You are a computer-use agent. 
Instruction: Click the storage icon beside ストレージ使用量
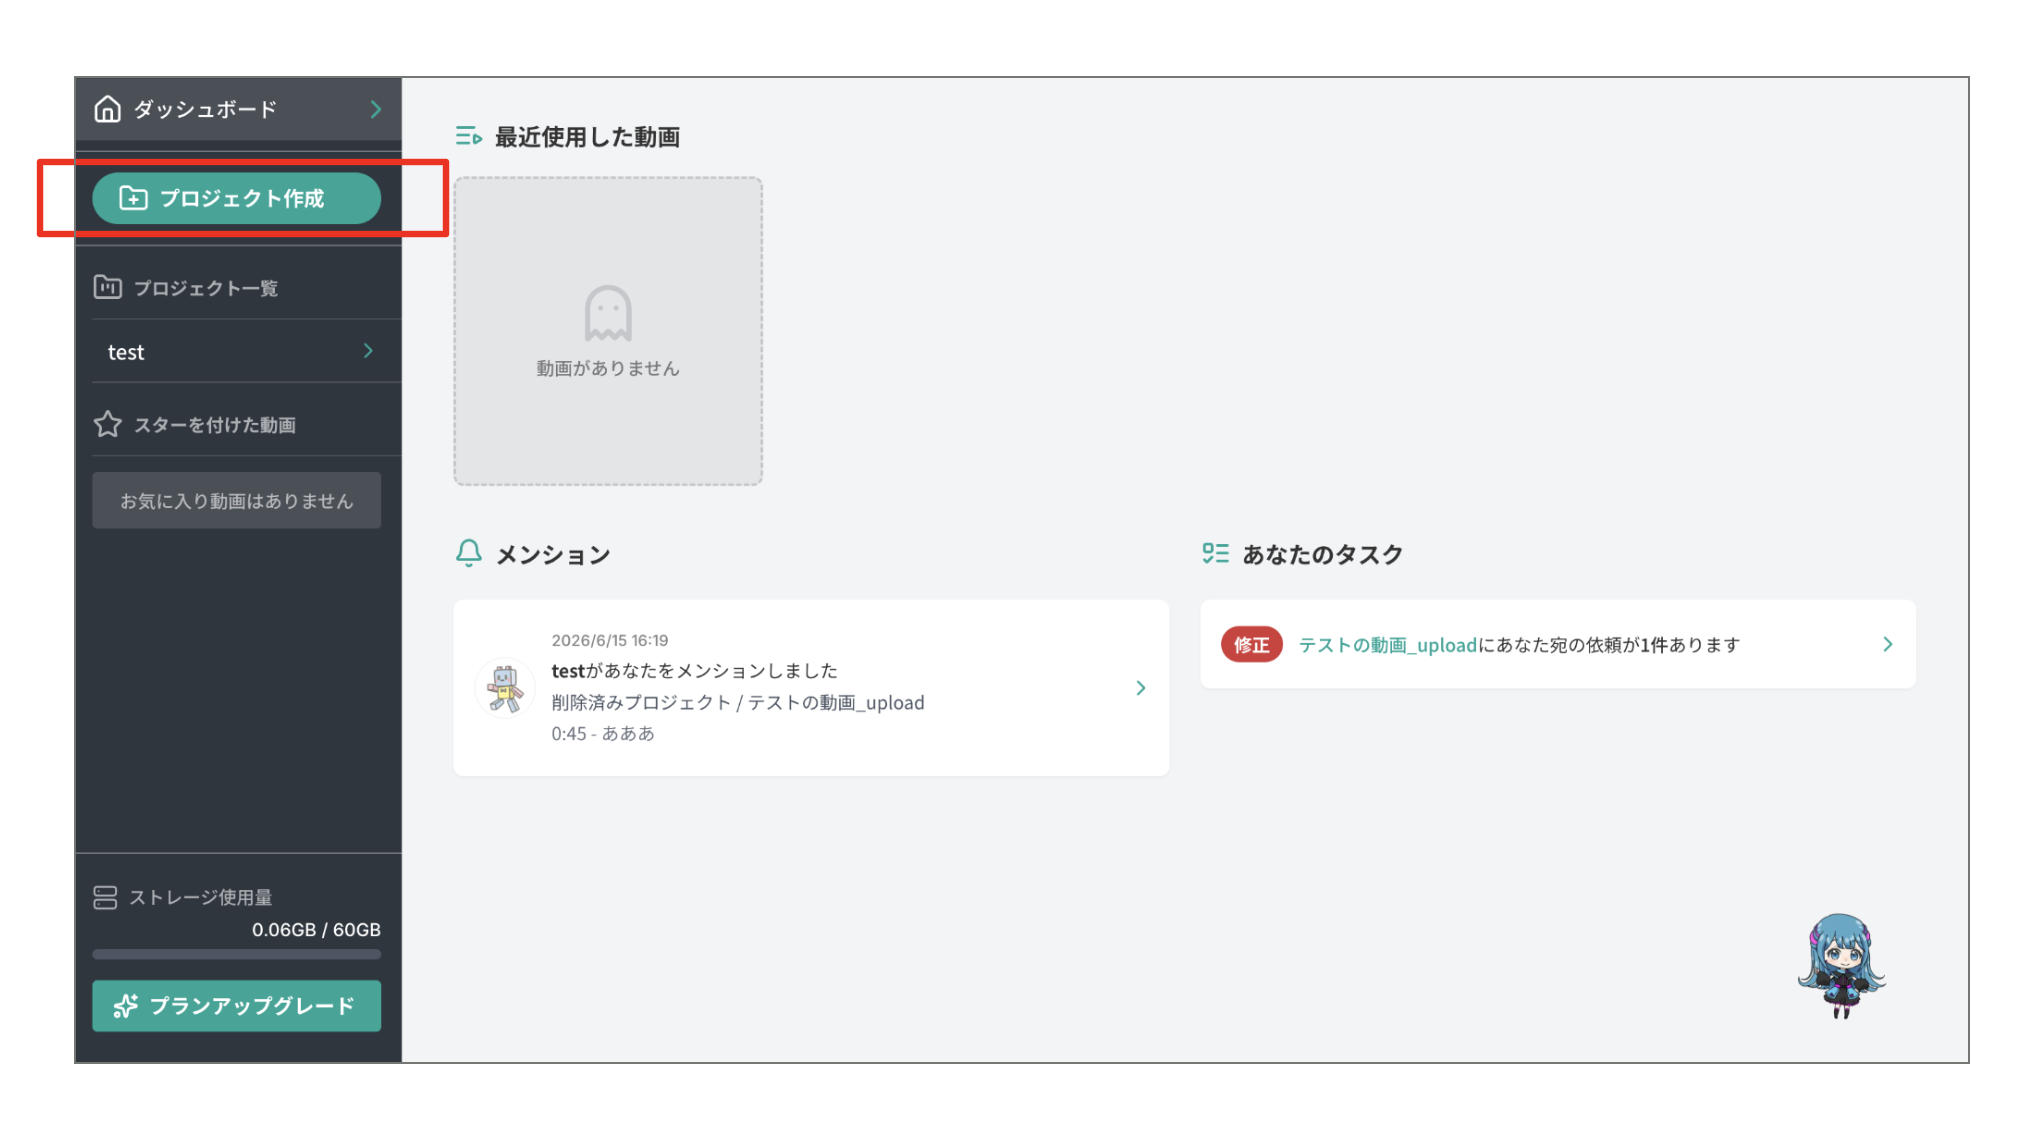coord(105,897)
